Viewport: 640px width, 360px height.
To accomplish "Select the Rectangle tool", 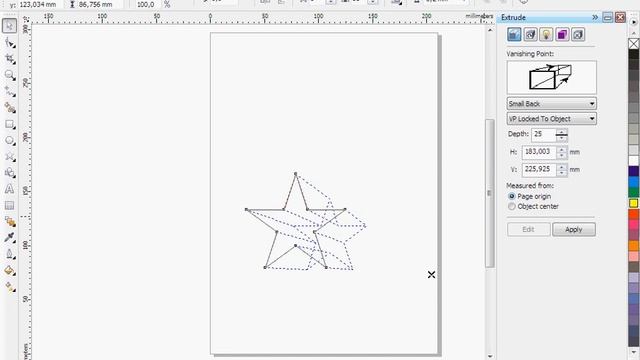I will click(9, 124).
